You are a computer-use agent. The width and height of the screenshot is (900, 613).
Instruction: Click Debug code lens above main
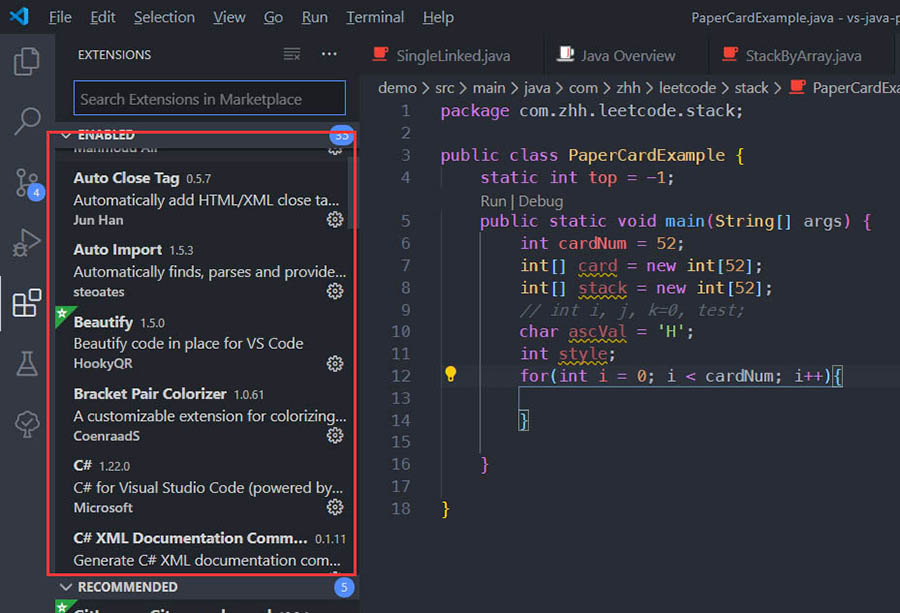(x=541, y=201)
